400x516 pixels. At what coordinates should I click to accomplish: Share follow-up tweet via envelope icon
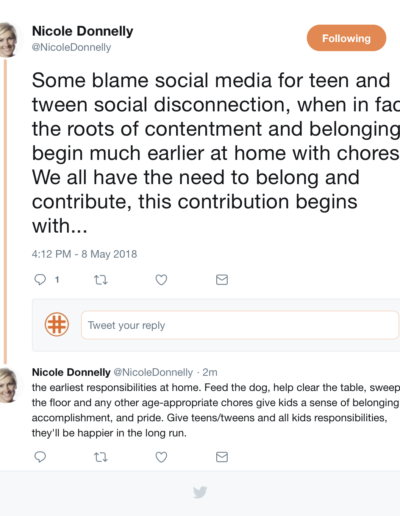[222, 457]
